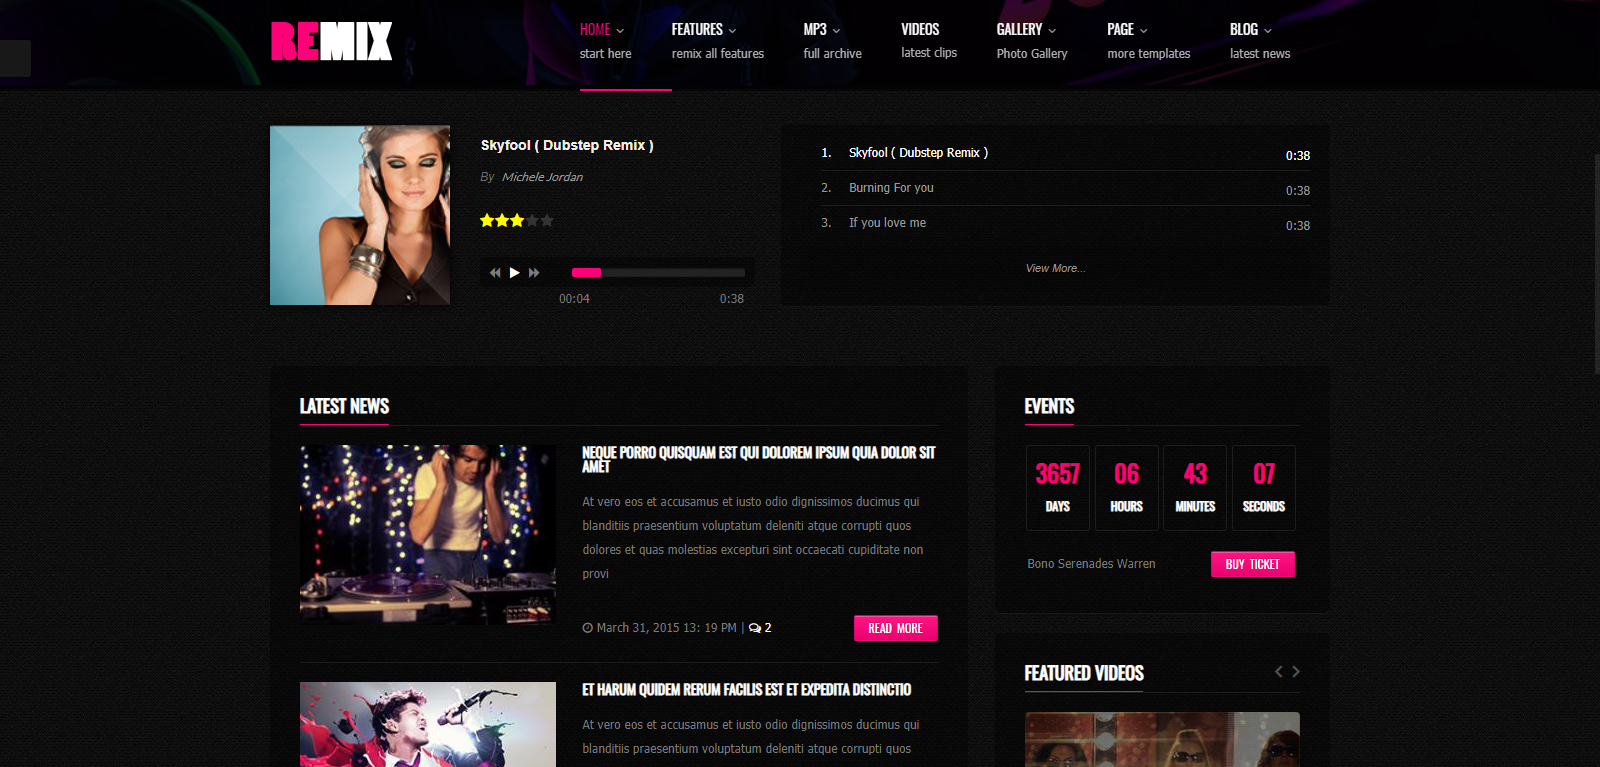Expand the Gallery dropdown menu

1026,30
